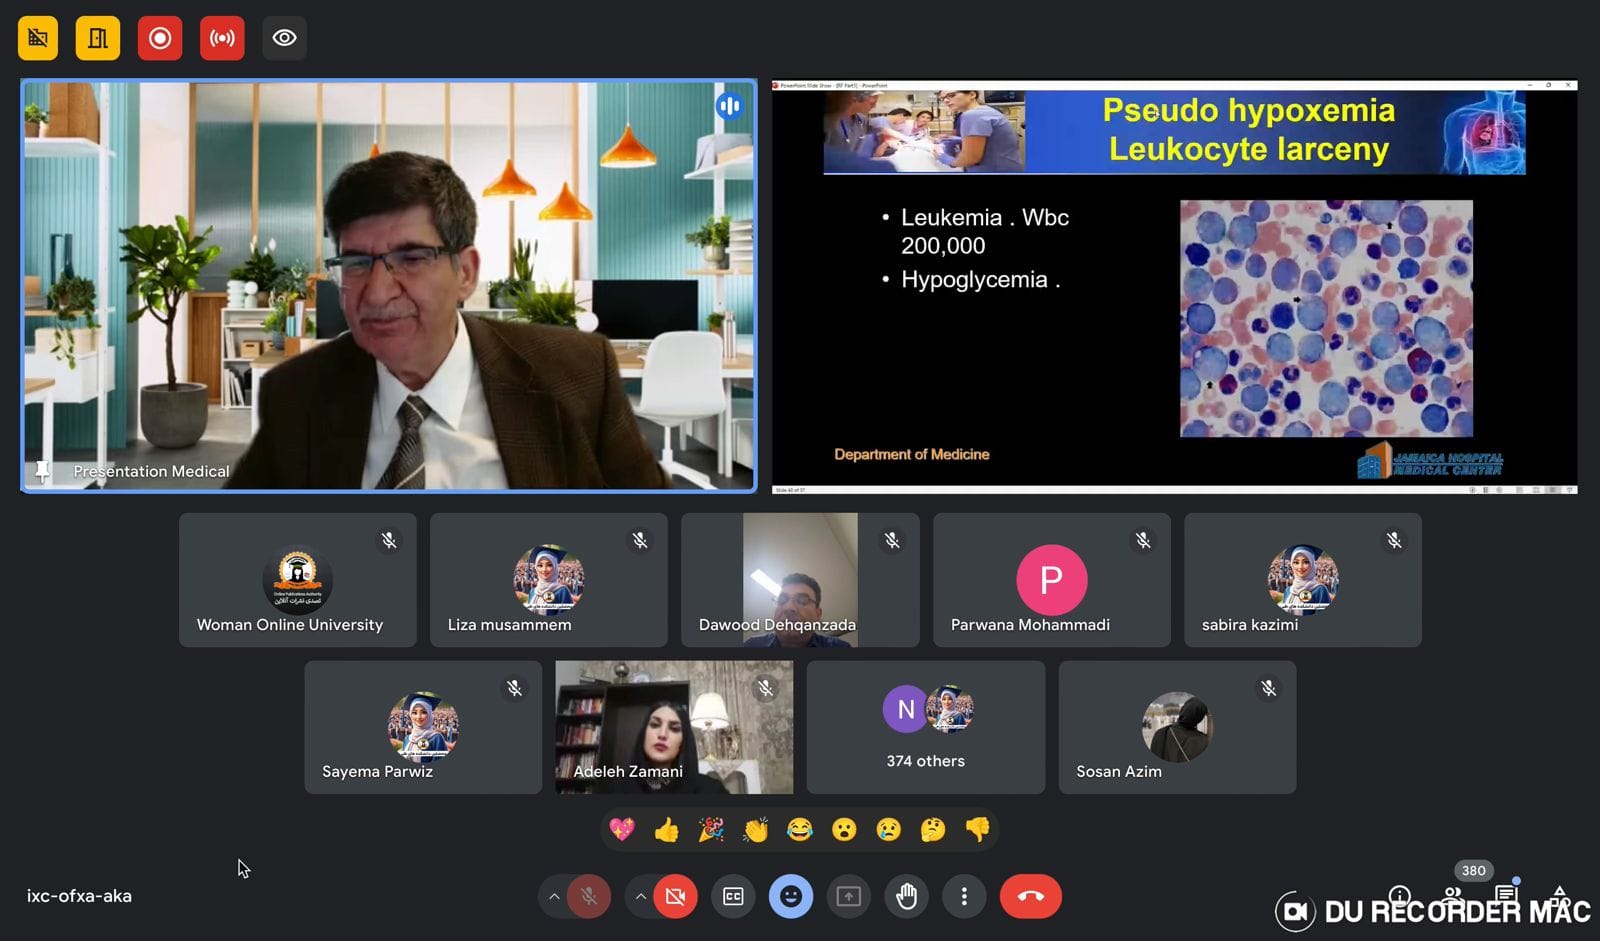Unmute the microphone
1600x941 pixels.
coord(589,897)
